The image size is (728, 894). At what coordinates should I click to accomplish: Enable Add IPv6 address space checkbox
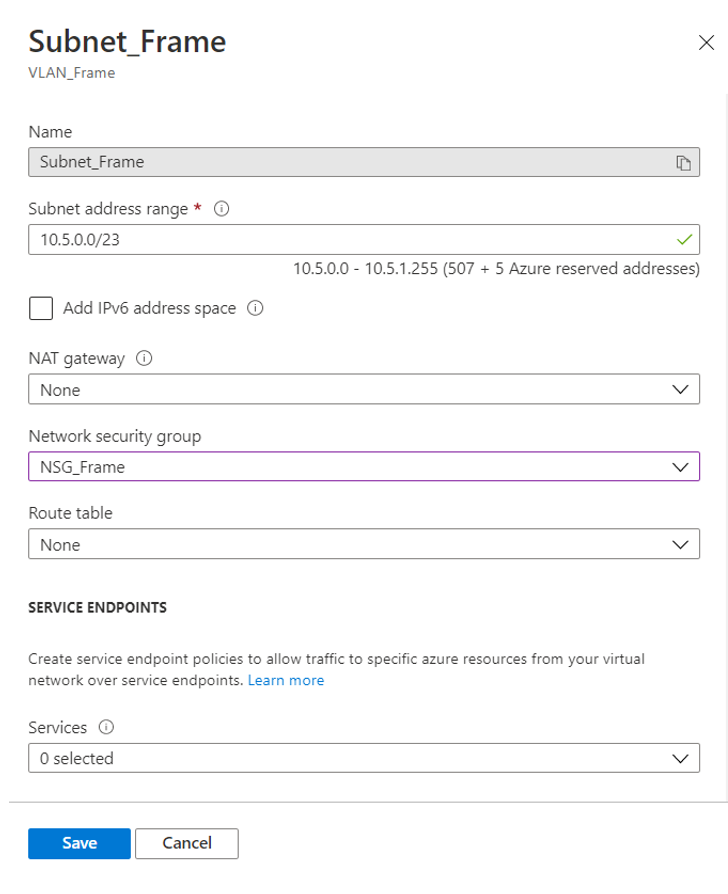[x=41, y=308]
